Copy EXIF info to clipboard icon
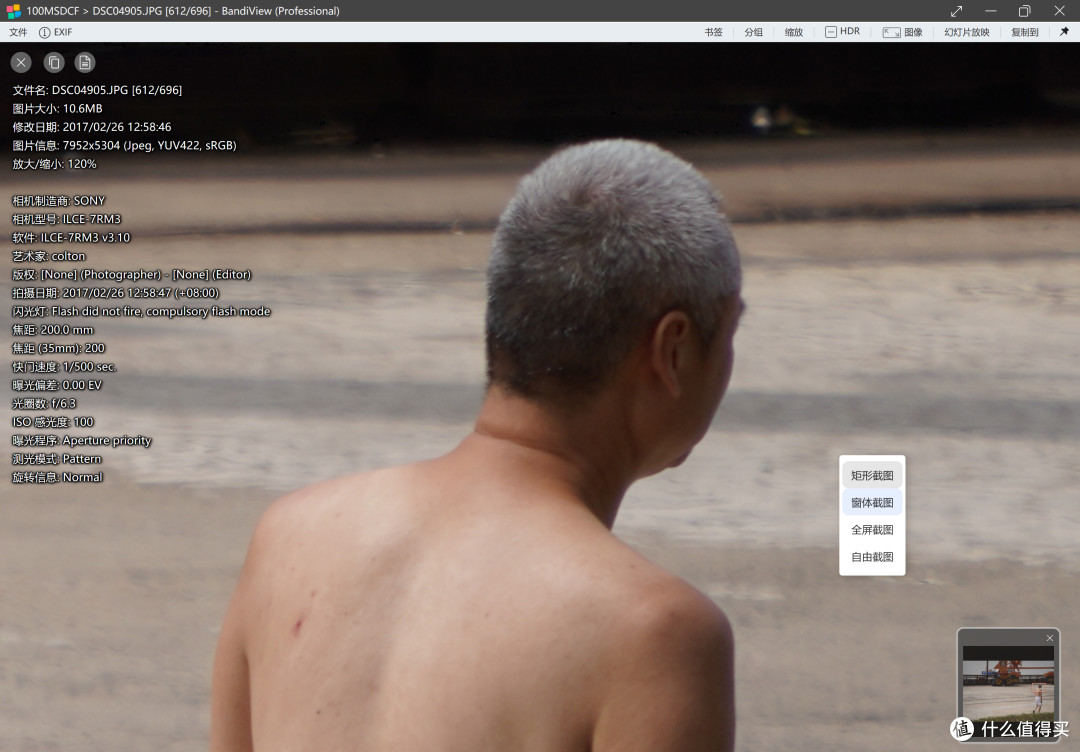The width and height of the screenshot is (1080, 752). (x=54, y=63)
